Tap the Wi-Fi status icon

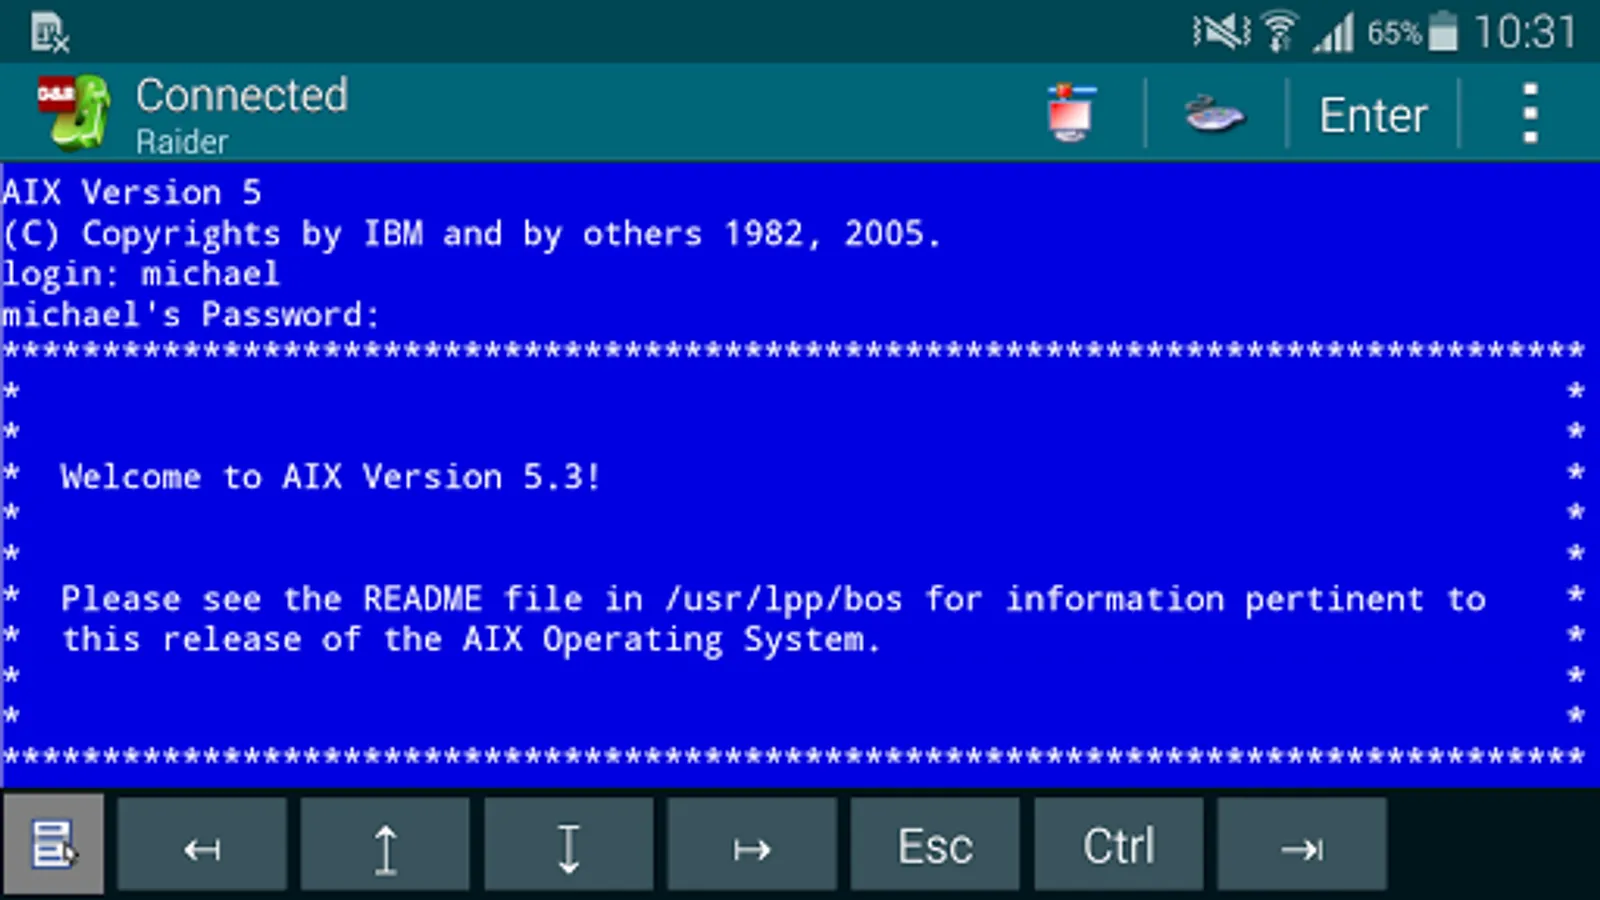1279,32
